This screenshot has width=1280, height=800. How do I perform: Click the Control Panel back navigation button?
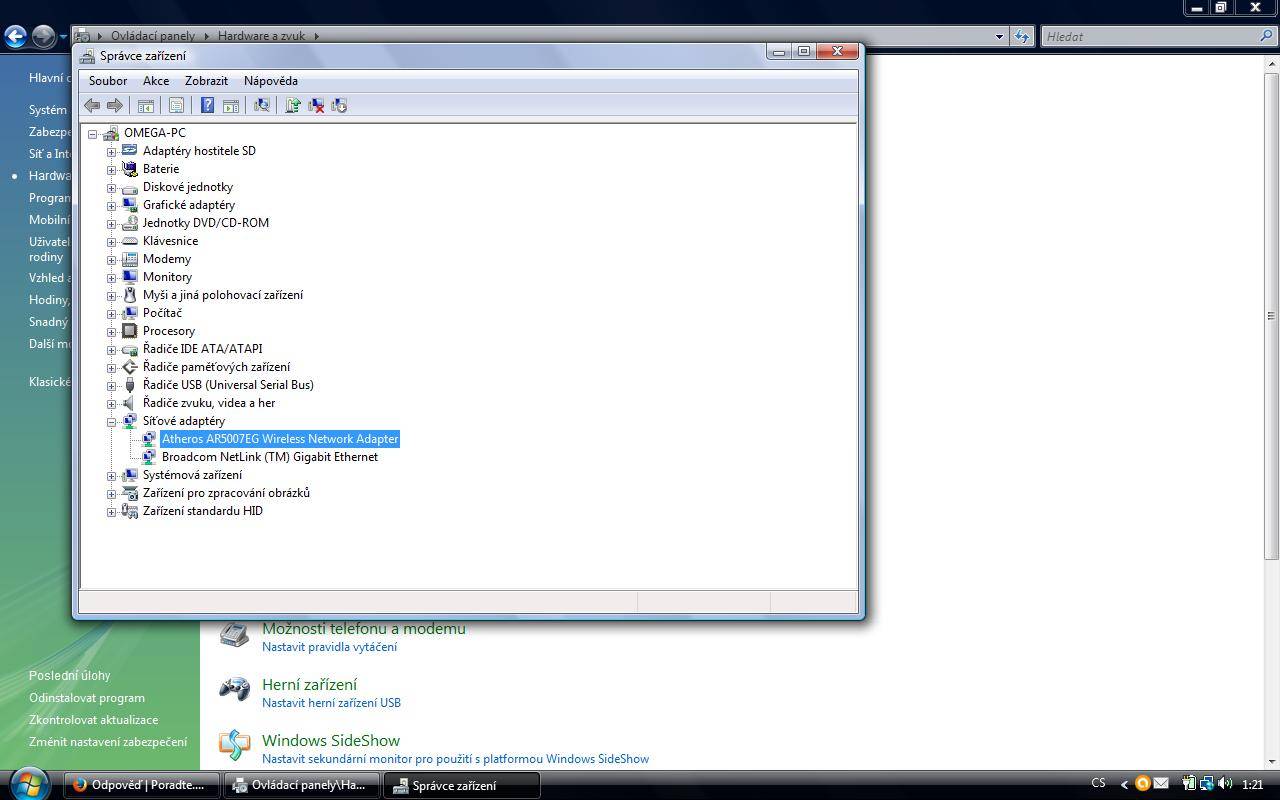pyautogui.click(x=15, y=37)
